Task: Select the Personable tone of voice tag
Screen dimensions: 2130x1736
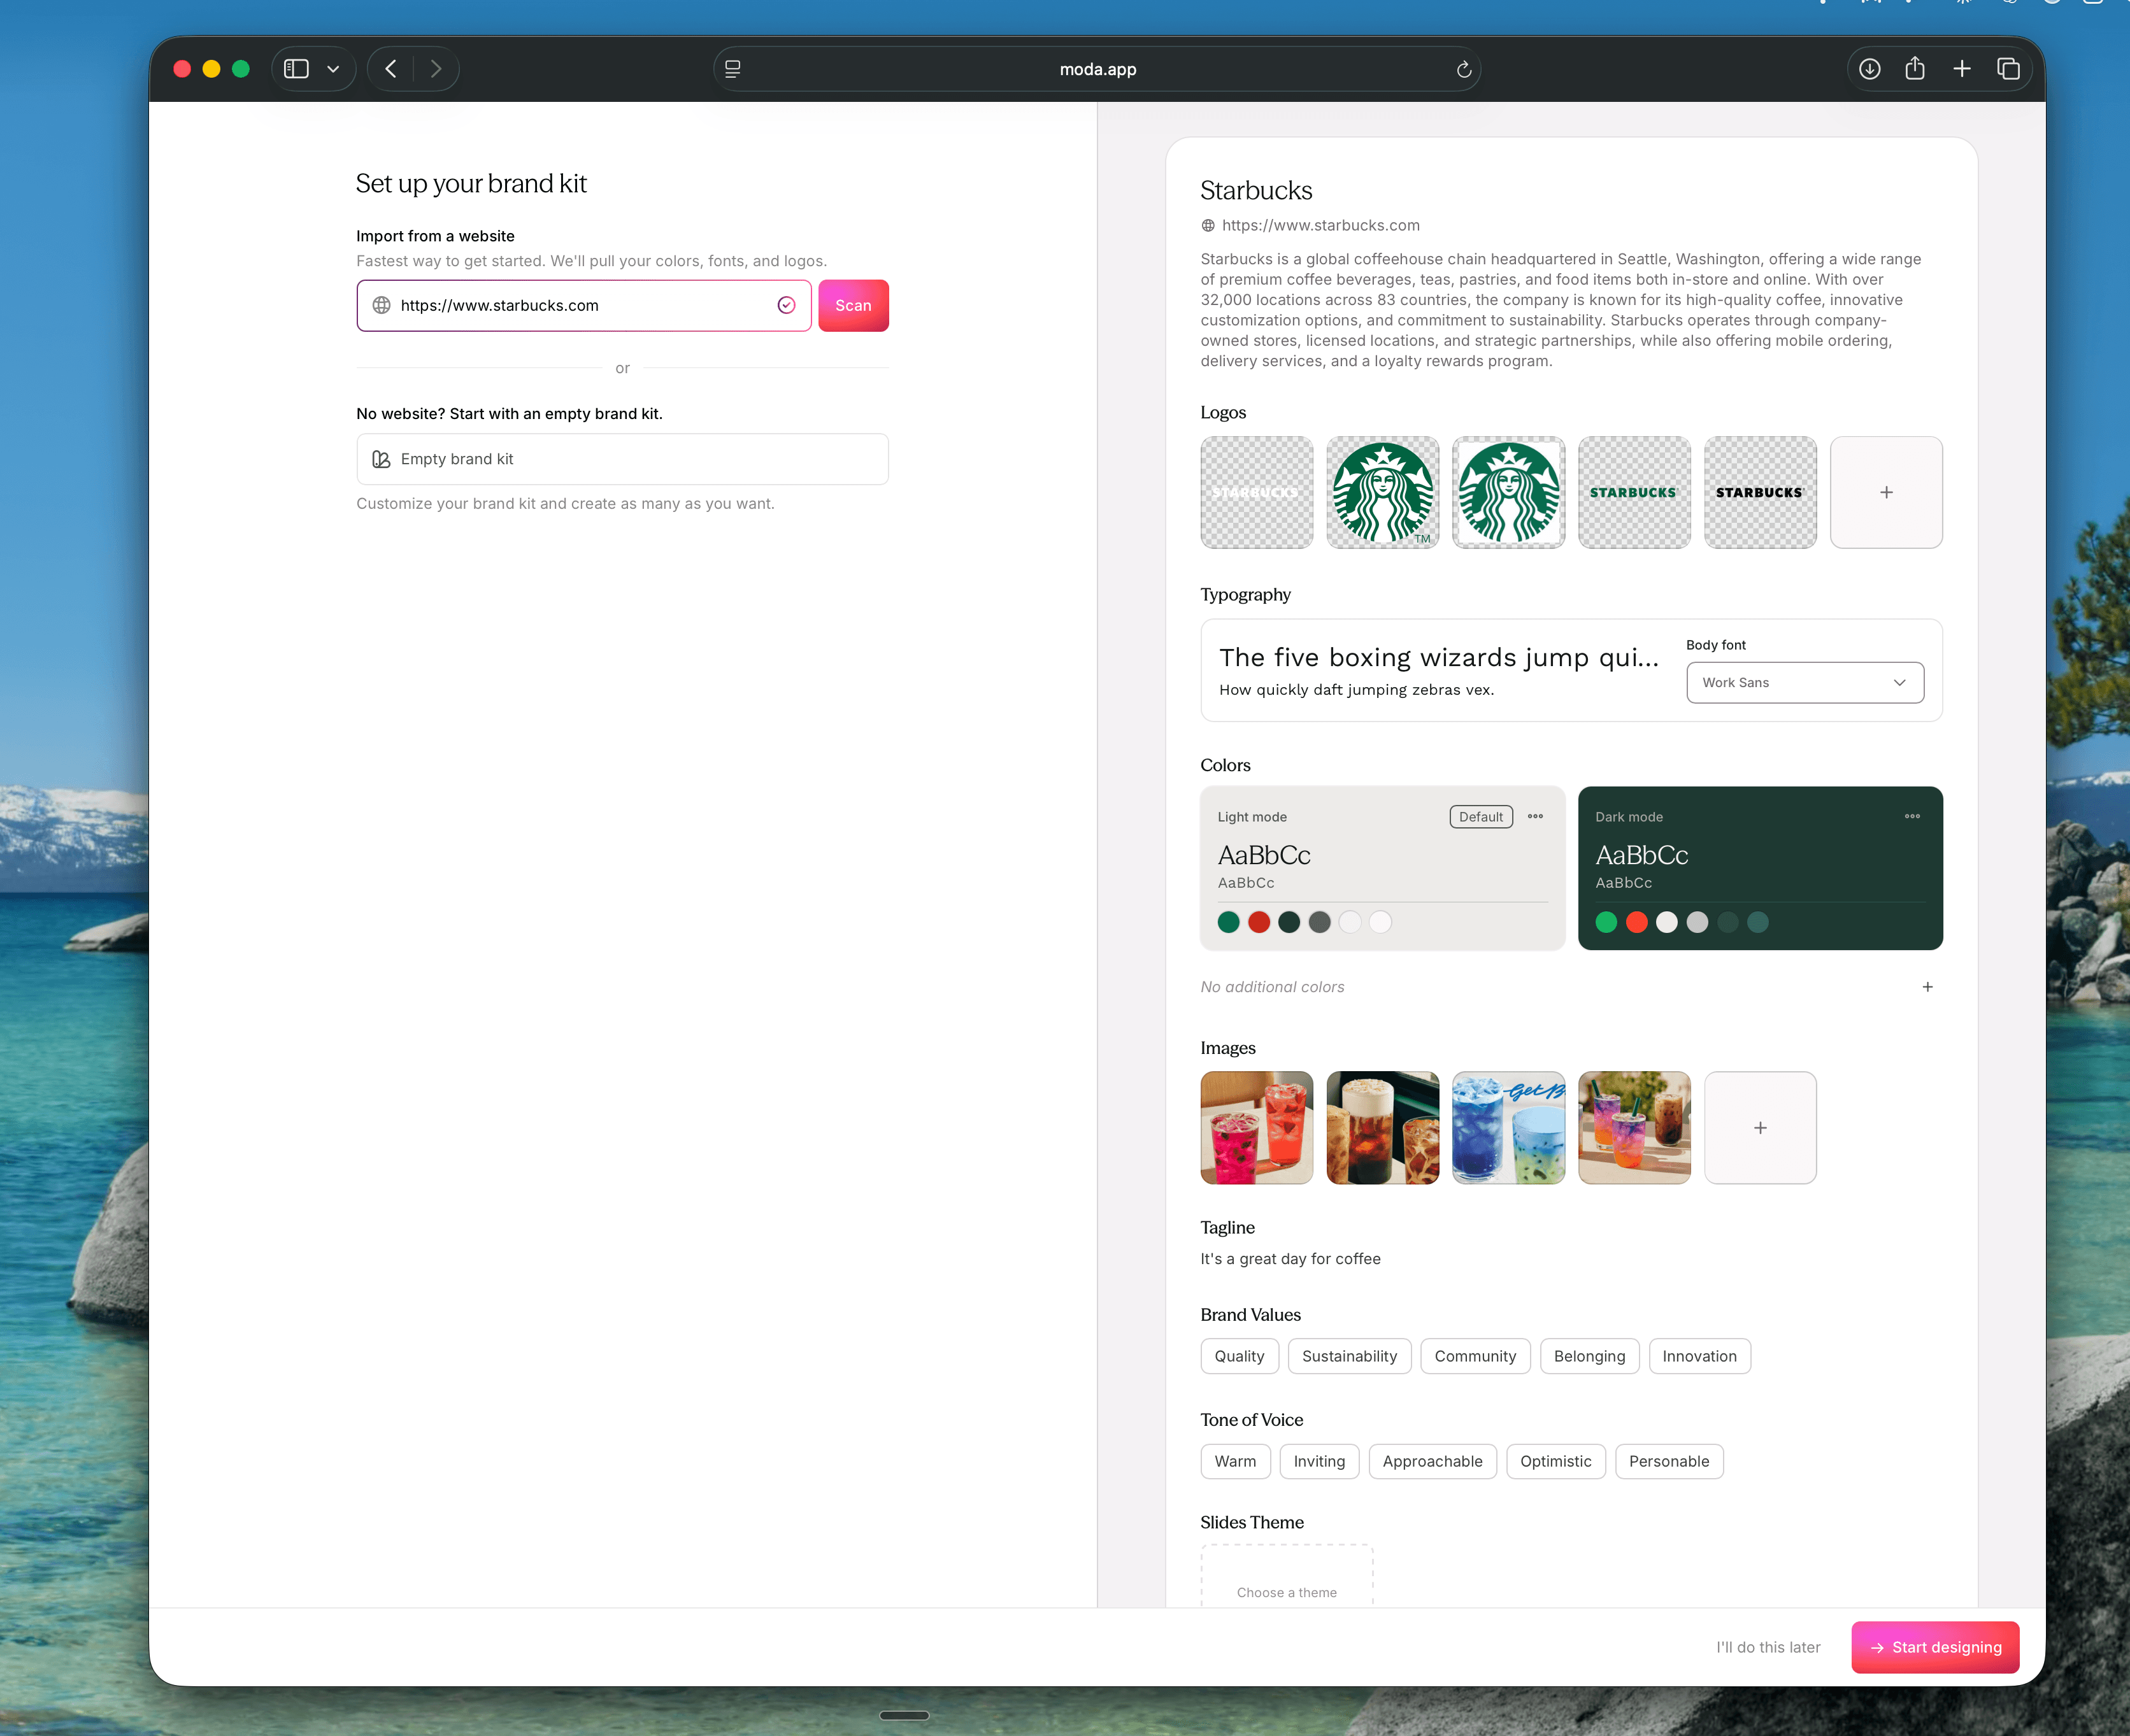Action: 1669,1461
